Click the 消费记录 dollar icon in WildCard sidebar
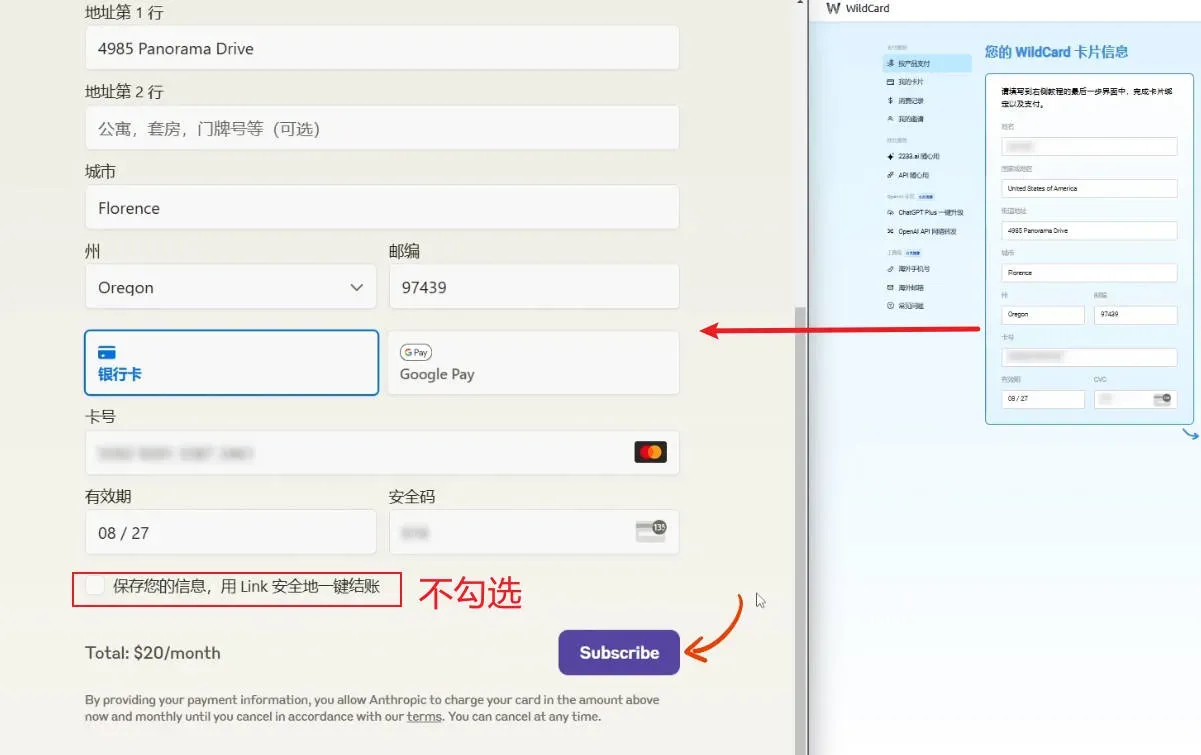This screenshot has height=755, width=1201. pyautogui.click(x=890, y=100)
